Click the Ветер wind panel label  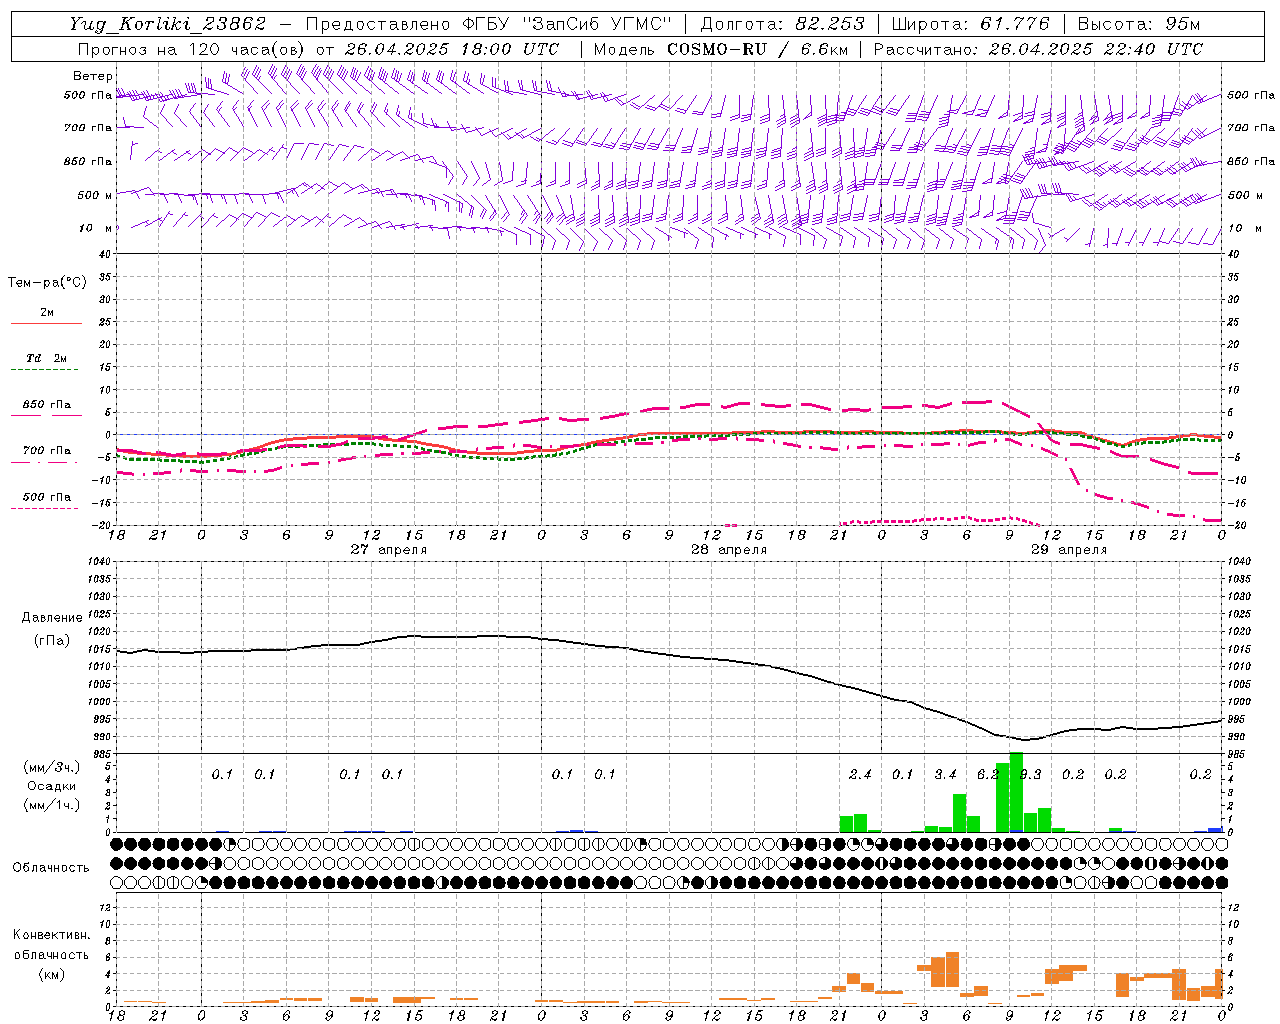93,76
